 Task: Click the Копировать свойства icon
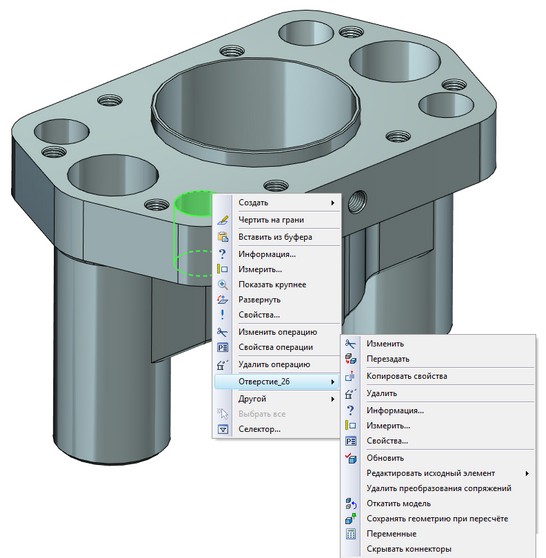(x=351, y=376)
